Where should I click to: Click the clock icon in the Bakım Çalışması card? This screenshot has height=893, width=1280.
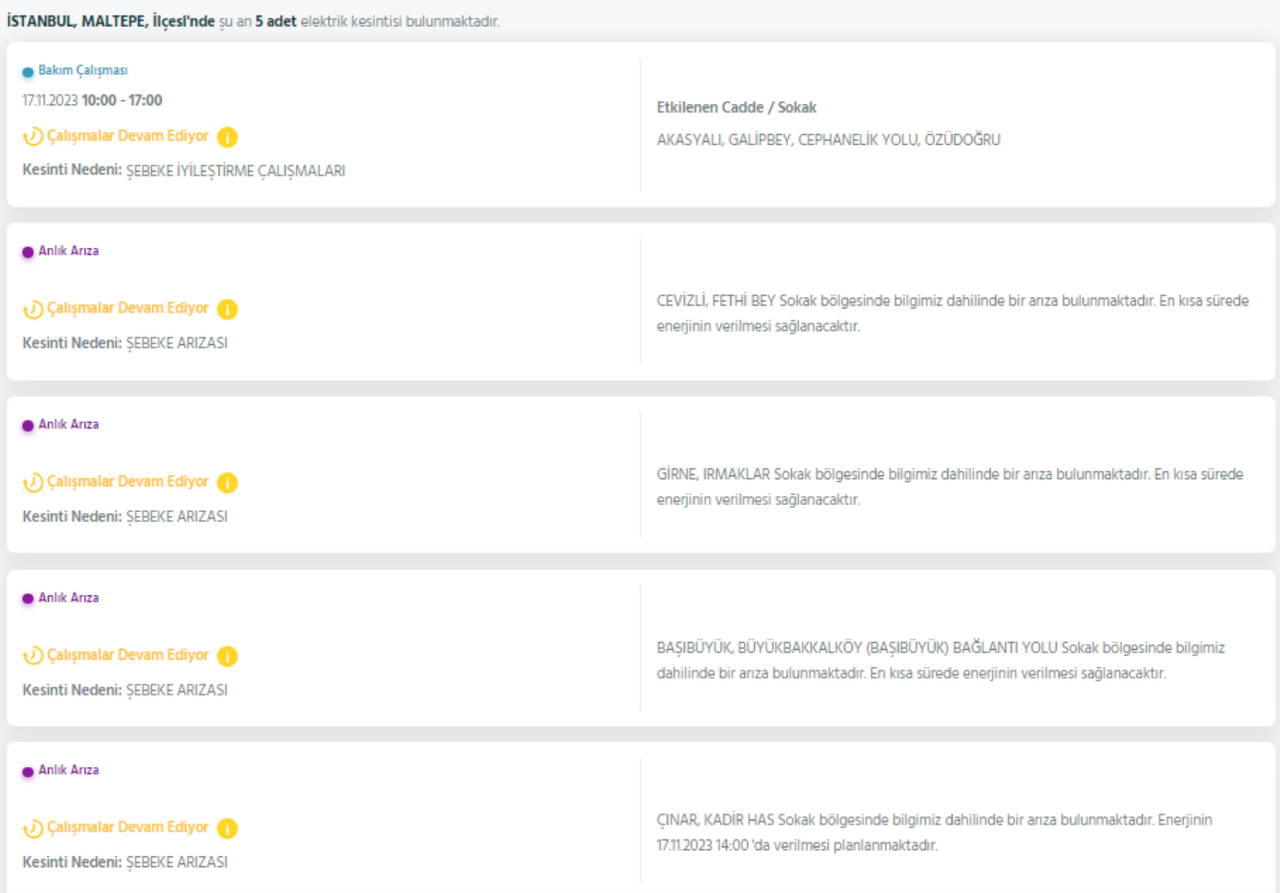[33, 137]
